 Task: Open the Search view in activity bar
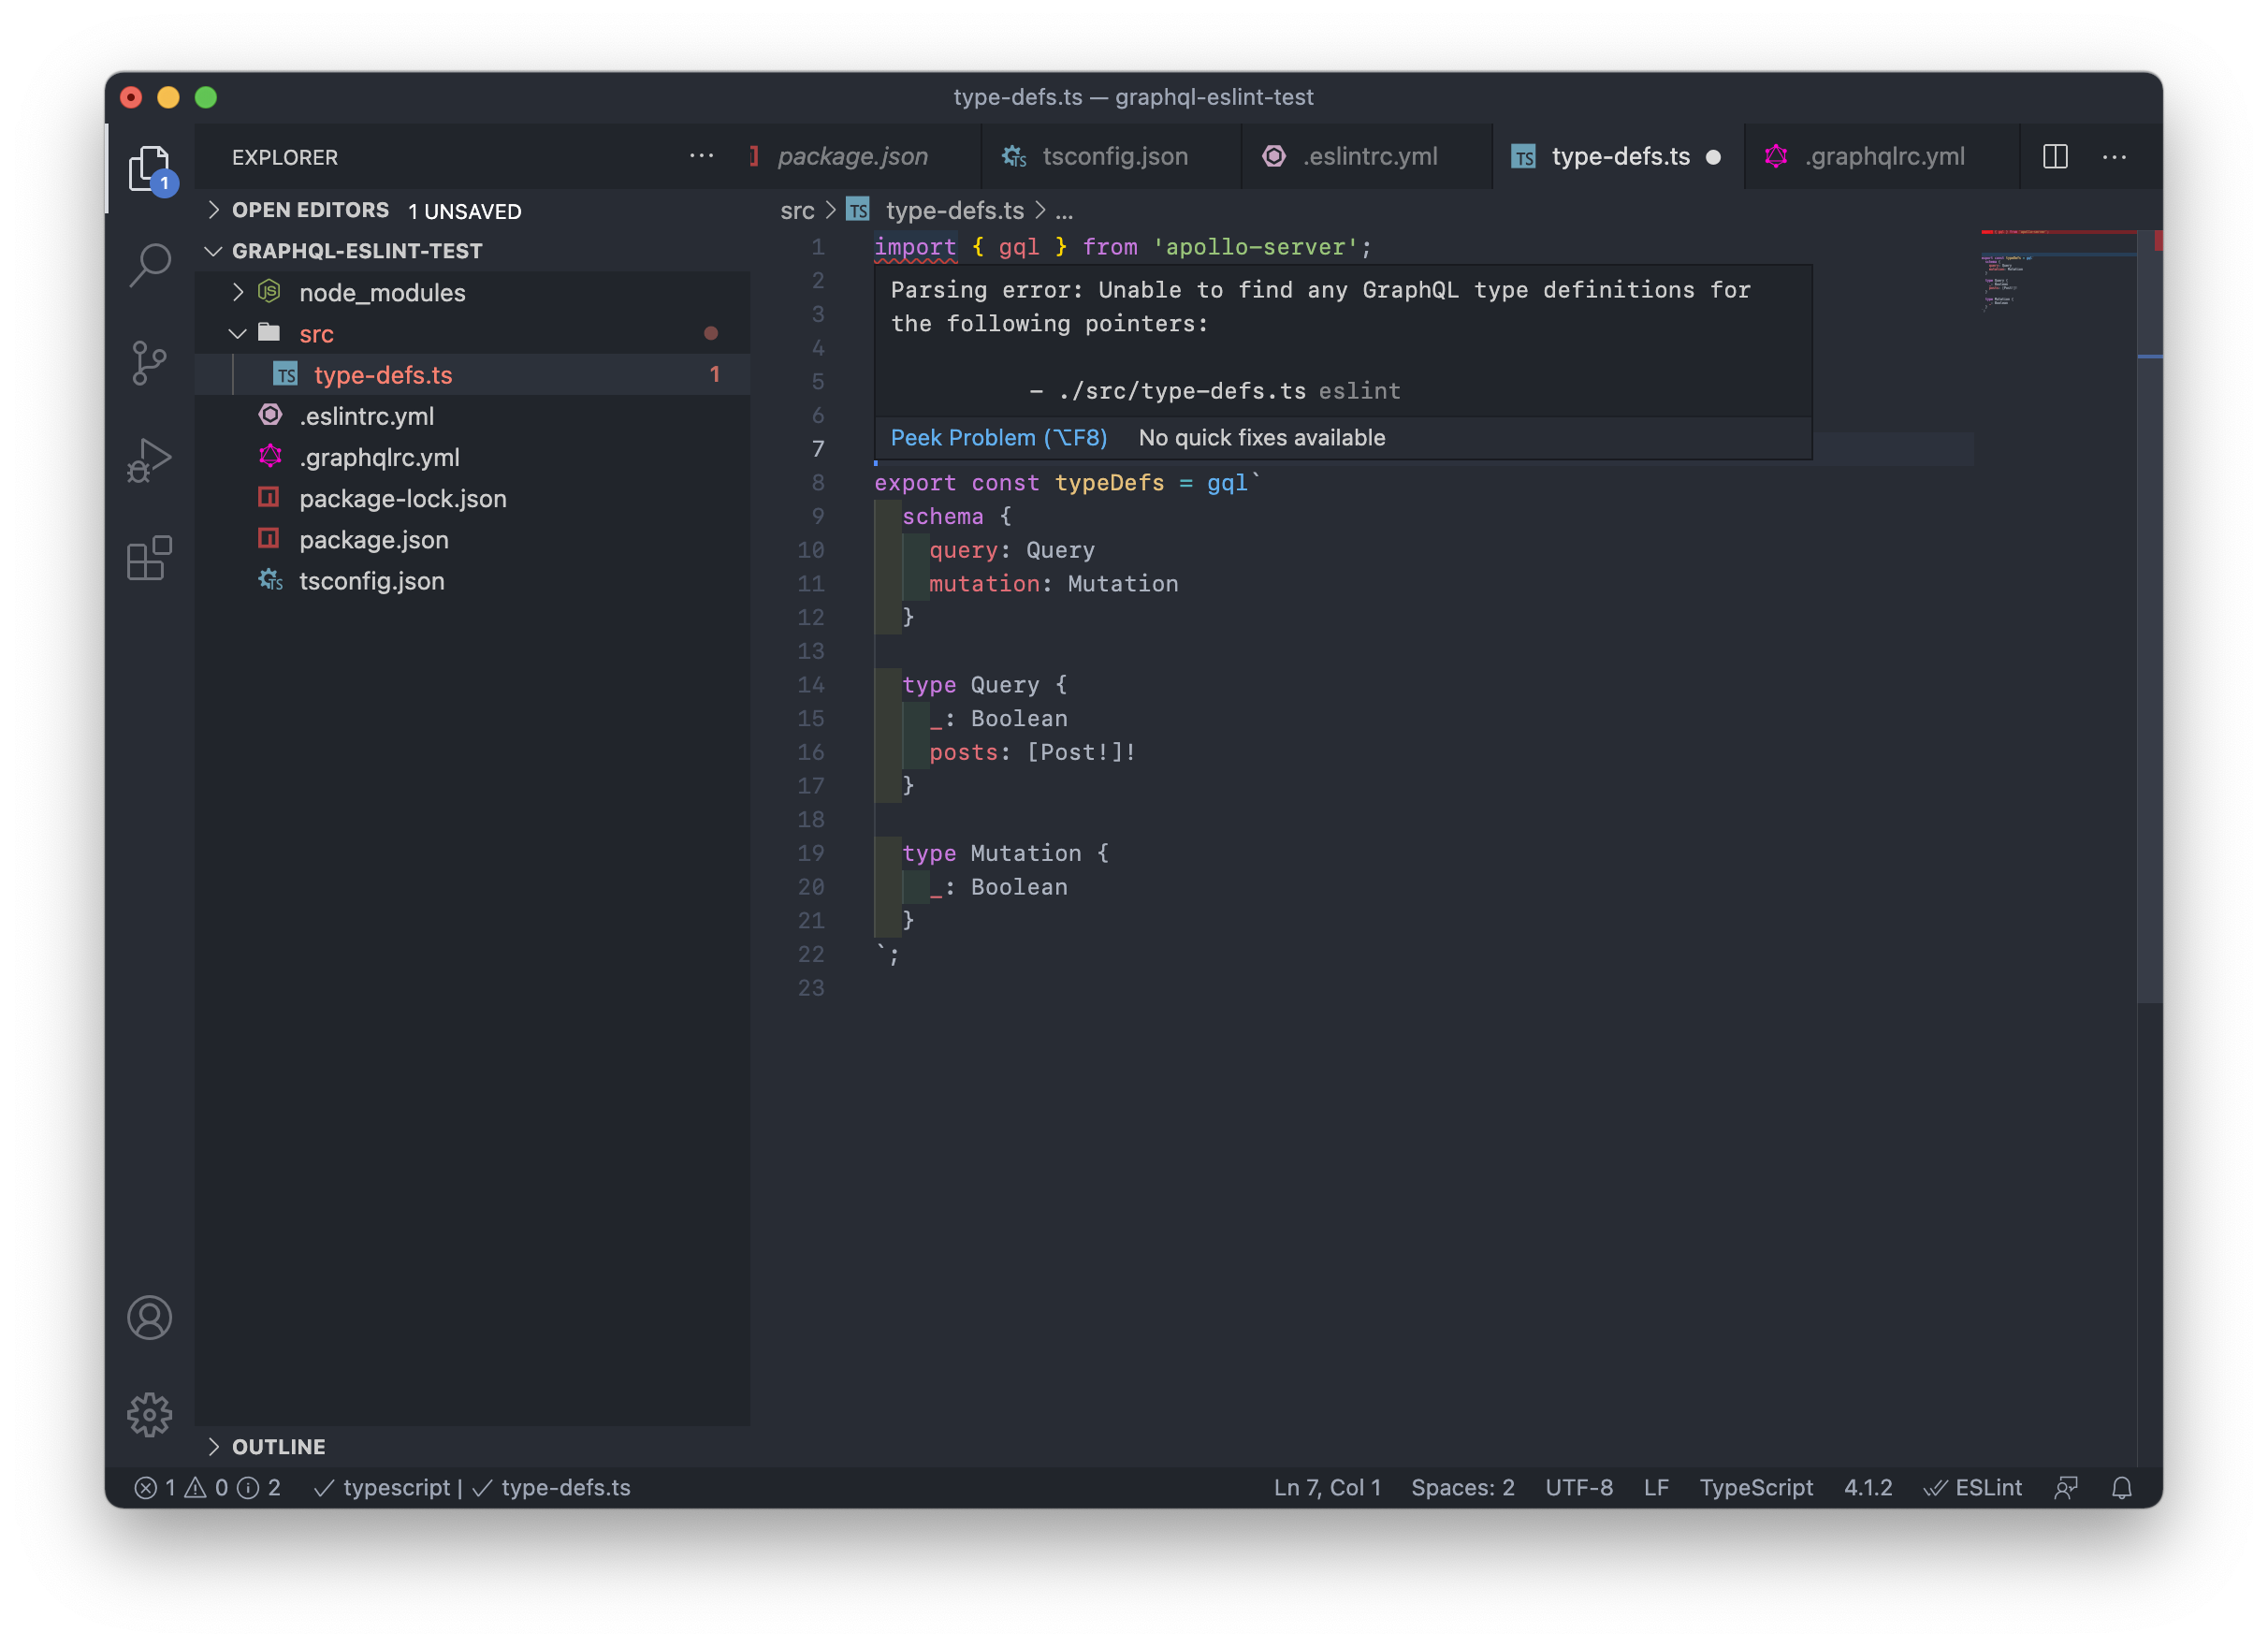coord(150,265)
